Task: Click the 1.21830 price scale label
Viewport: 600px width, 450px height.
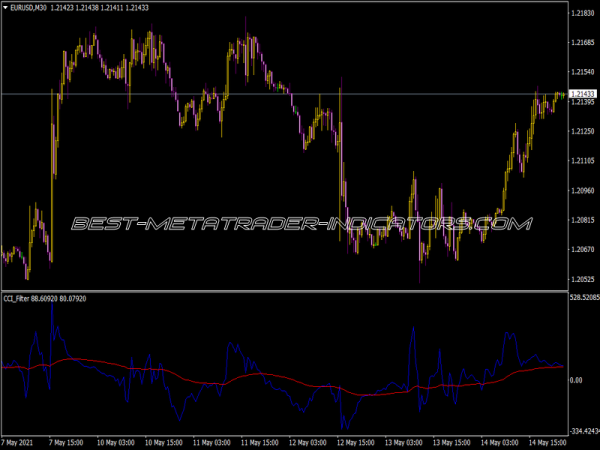Action: pyautogui.click(x=582, y=14)
